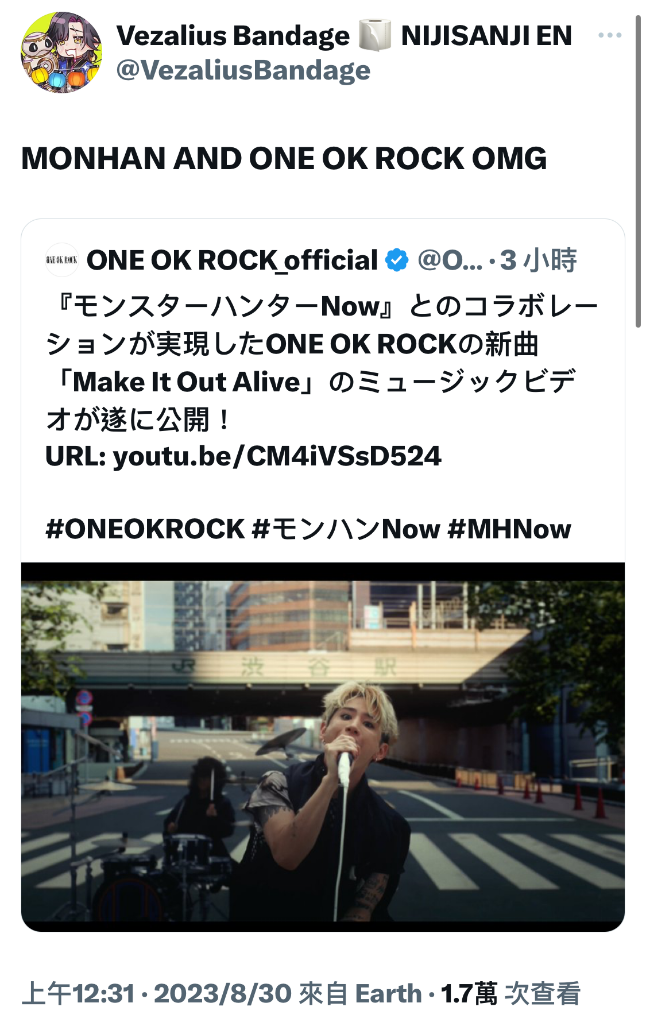Screen dimensions: 646x1024
Task: Click ONE OK ROCK_official small avatar logo
Action: pyautogui.click(x=62, y=260)
